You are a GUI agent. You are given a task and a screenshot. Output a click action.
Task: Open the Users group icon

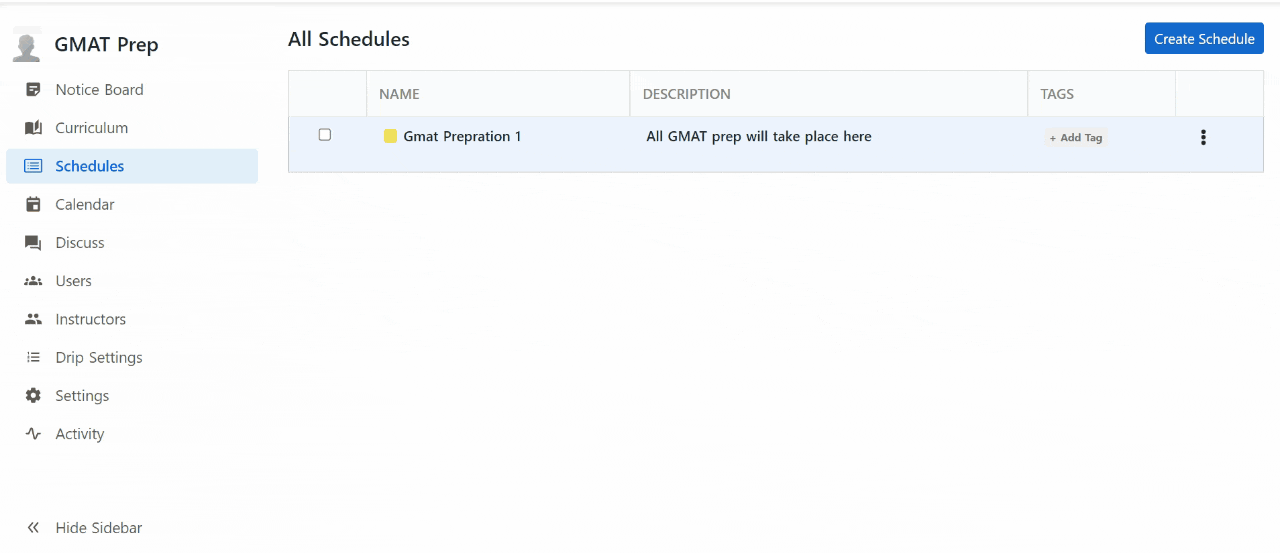click(x=33, y=281)
